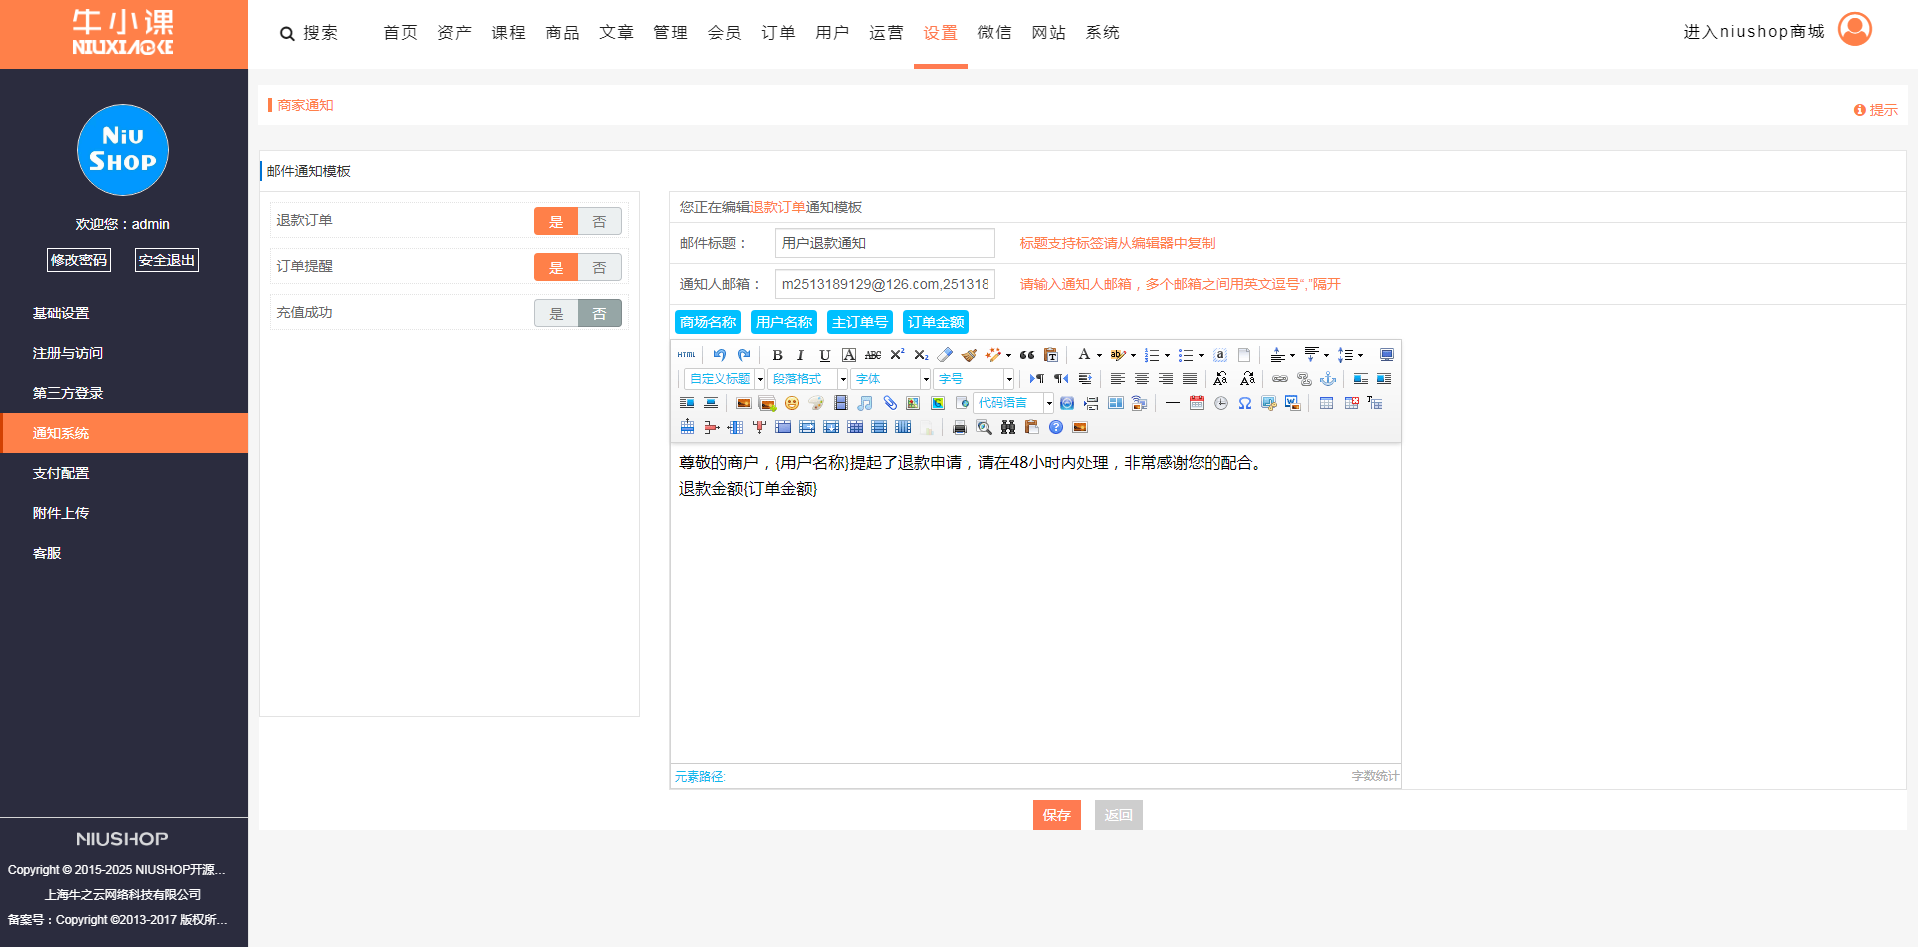Insert the 用户名称 tag button
Image resolution: width=1918 pixels, height=947 pixels.
(x=784, y=322)
